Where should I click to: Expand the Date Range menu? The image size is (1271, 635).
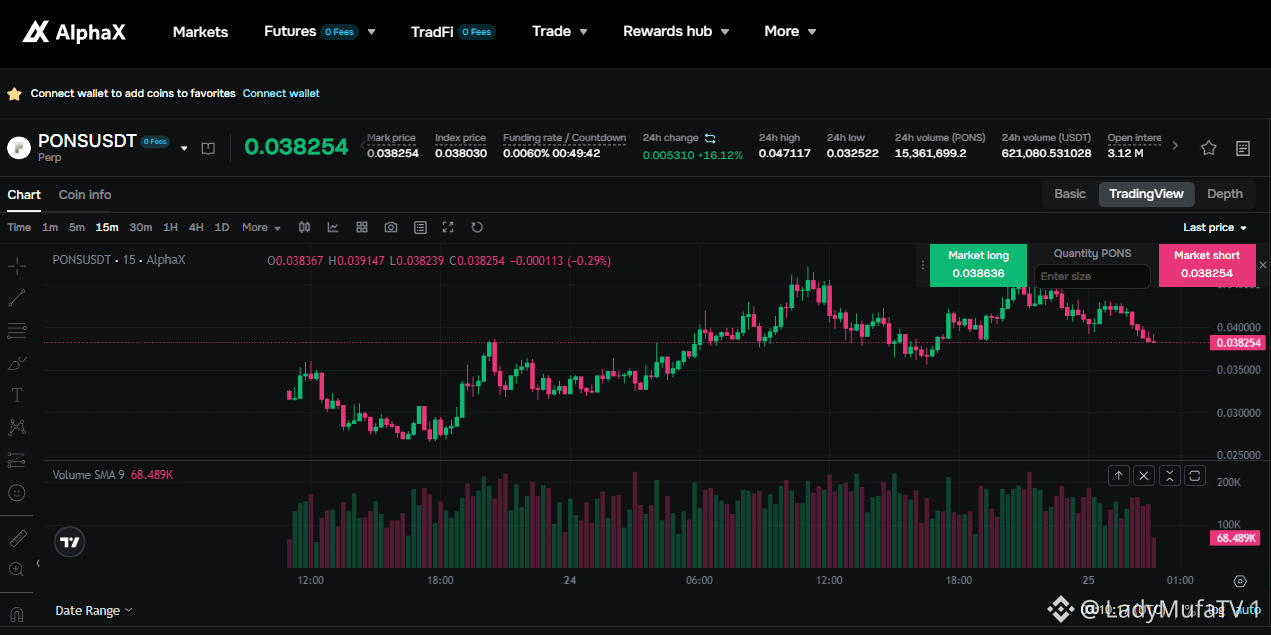[x=93, y=610]
